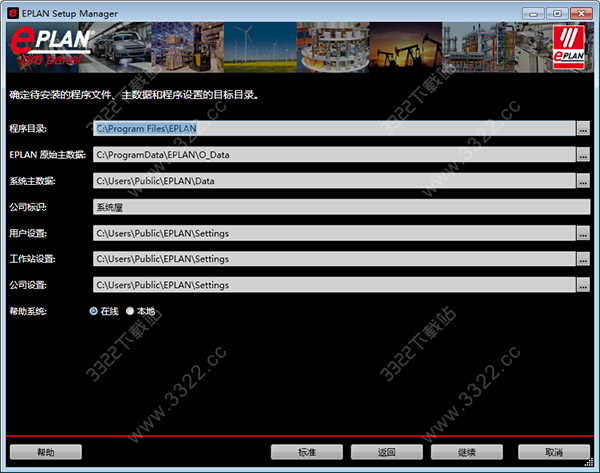Viewport: 600px width, 473px height.
Task: Cancel setup with 取消 button
Action: coord(554,452)
